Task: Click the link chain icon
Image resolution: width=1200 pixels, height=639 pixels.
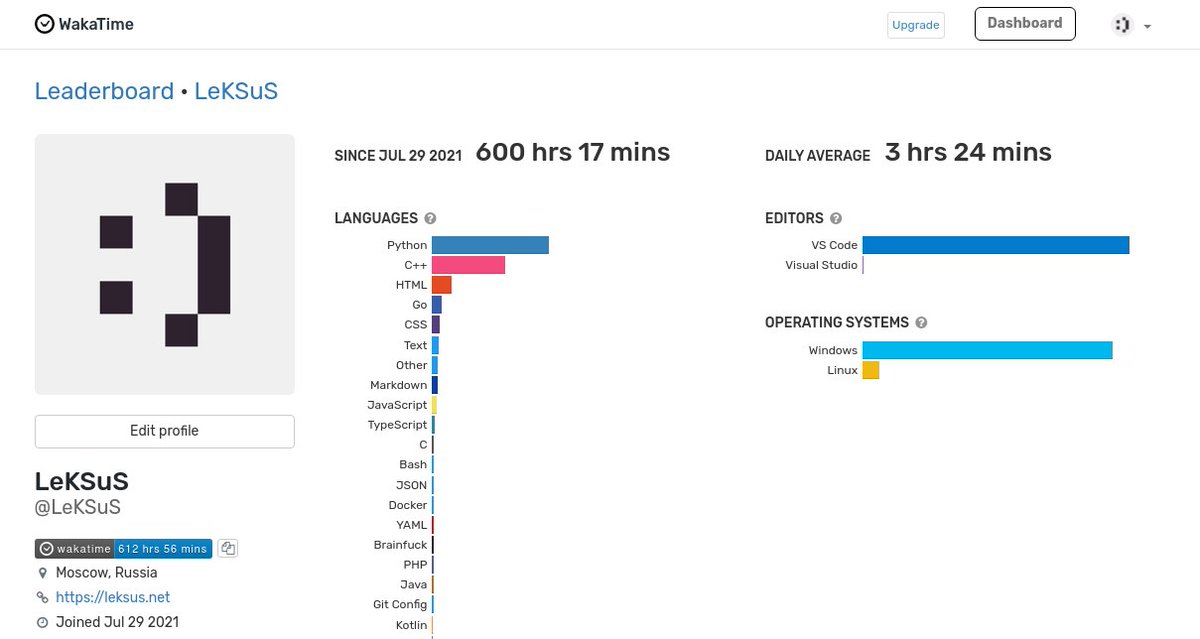Action: point(42,598)
